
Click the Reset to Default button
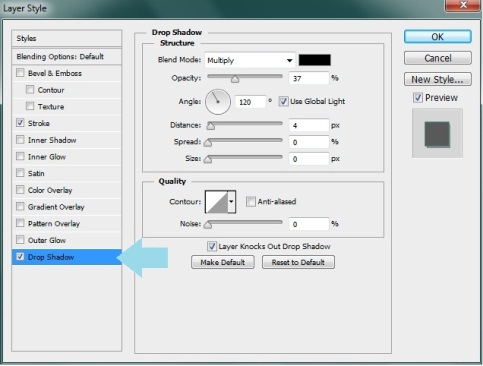[x=298, y=262]
